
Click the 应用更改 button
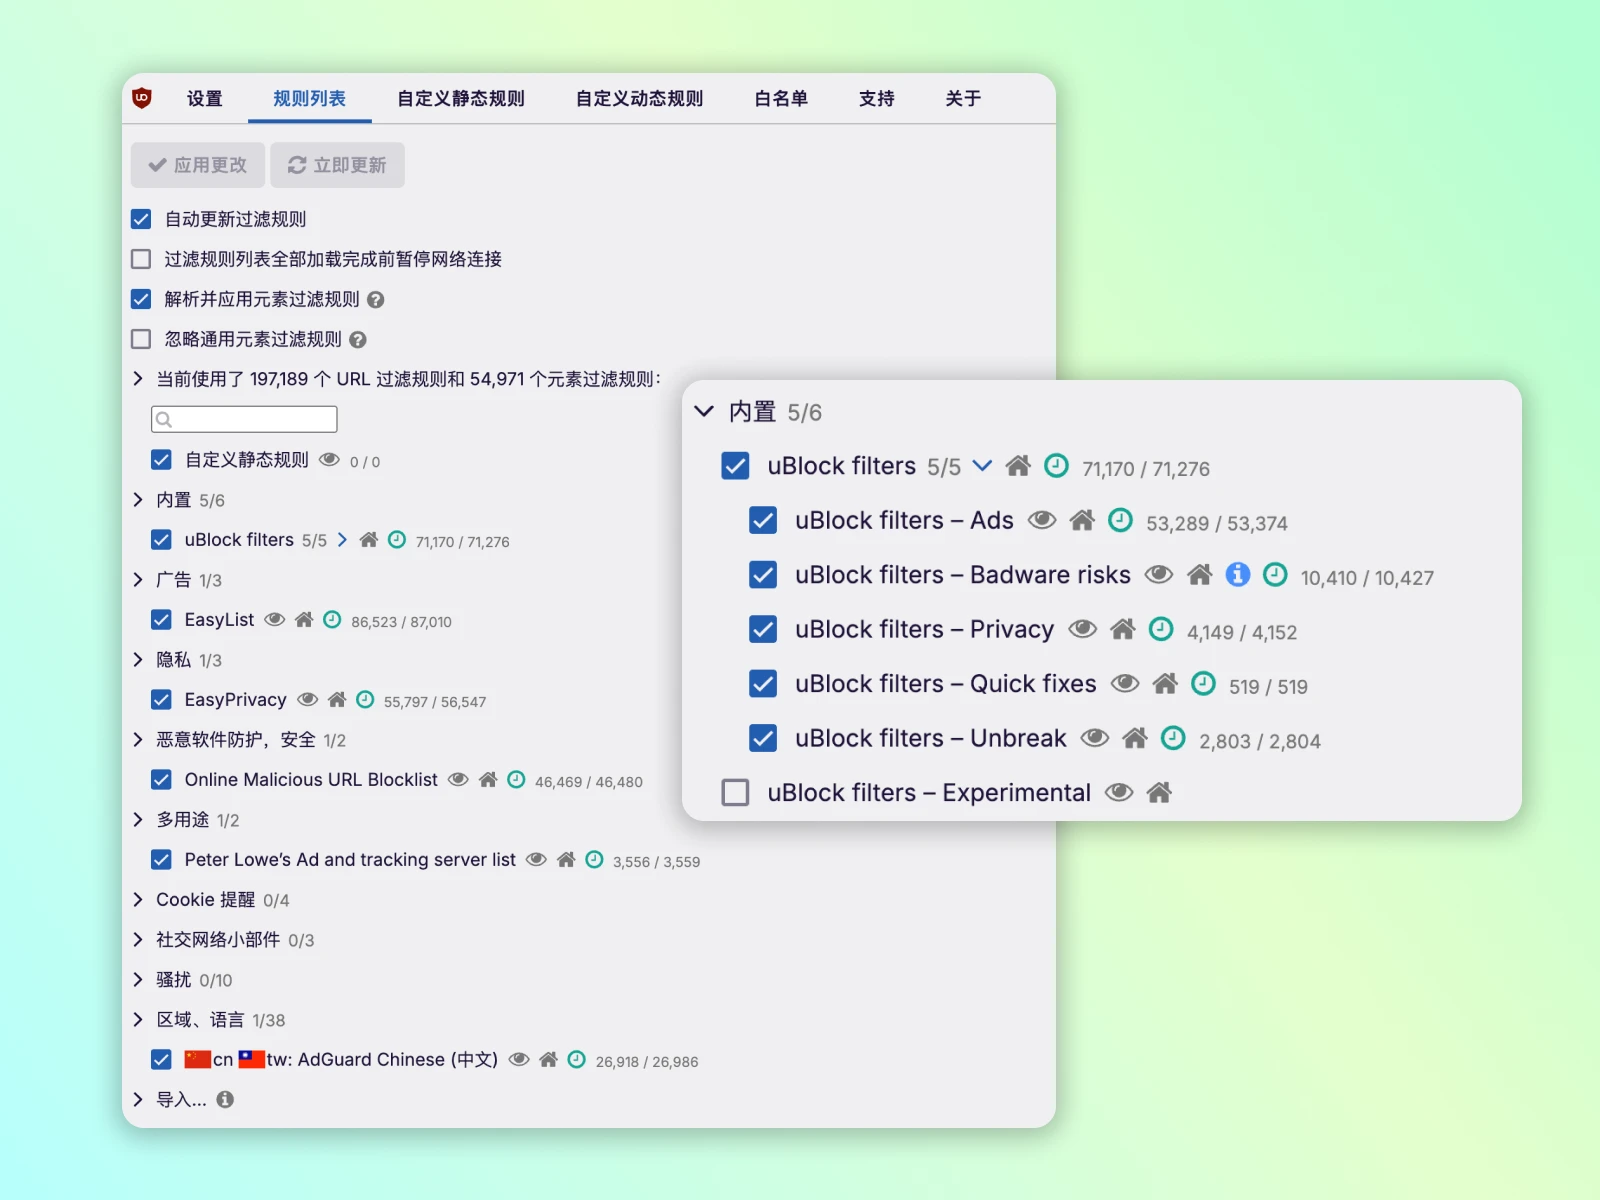coord(198,165)
